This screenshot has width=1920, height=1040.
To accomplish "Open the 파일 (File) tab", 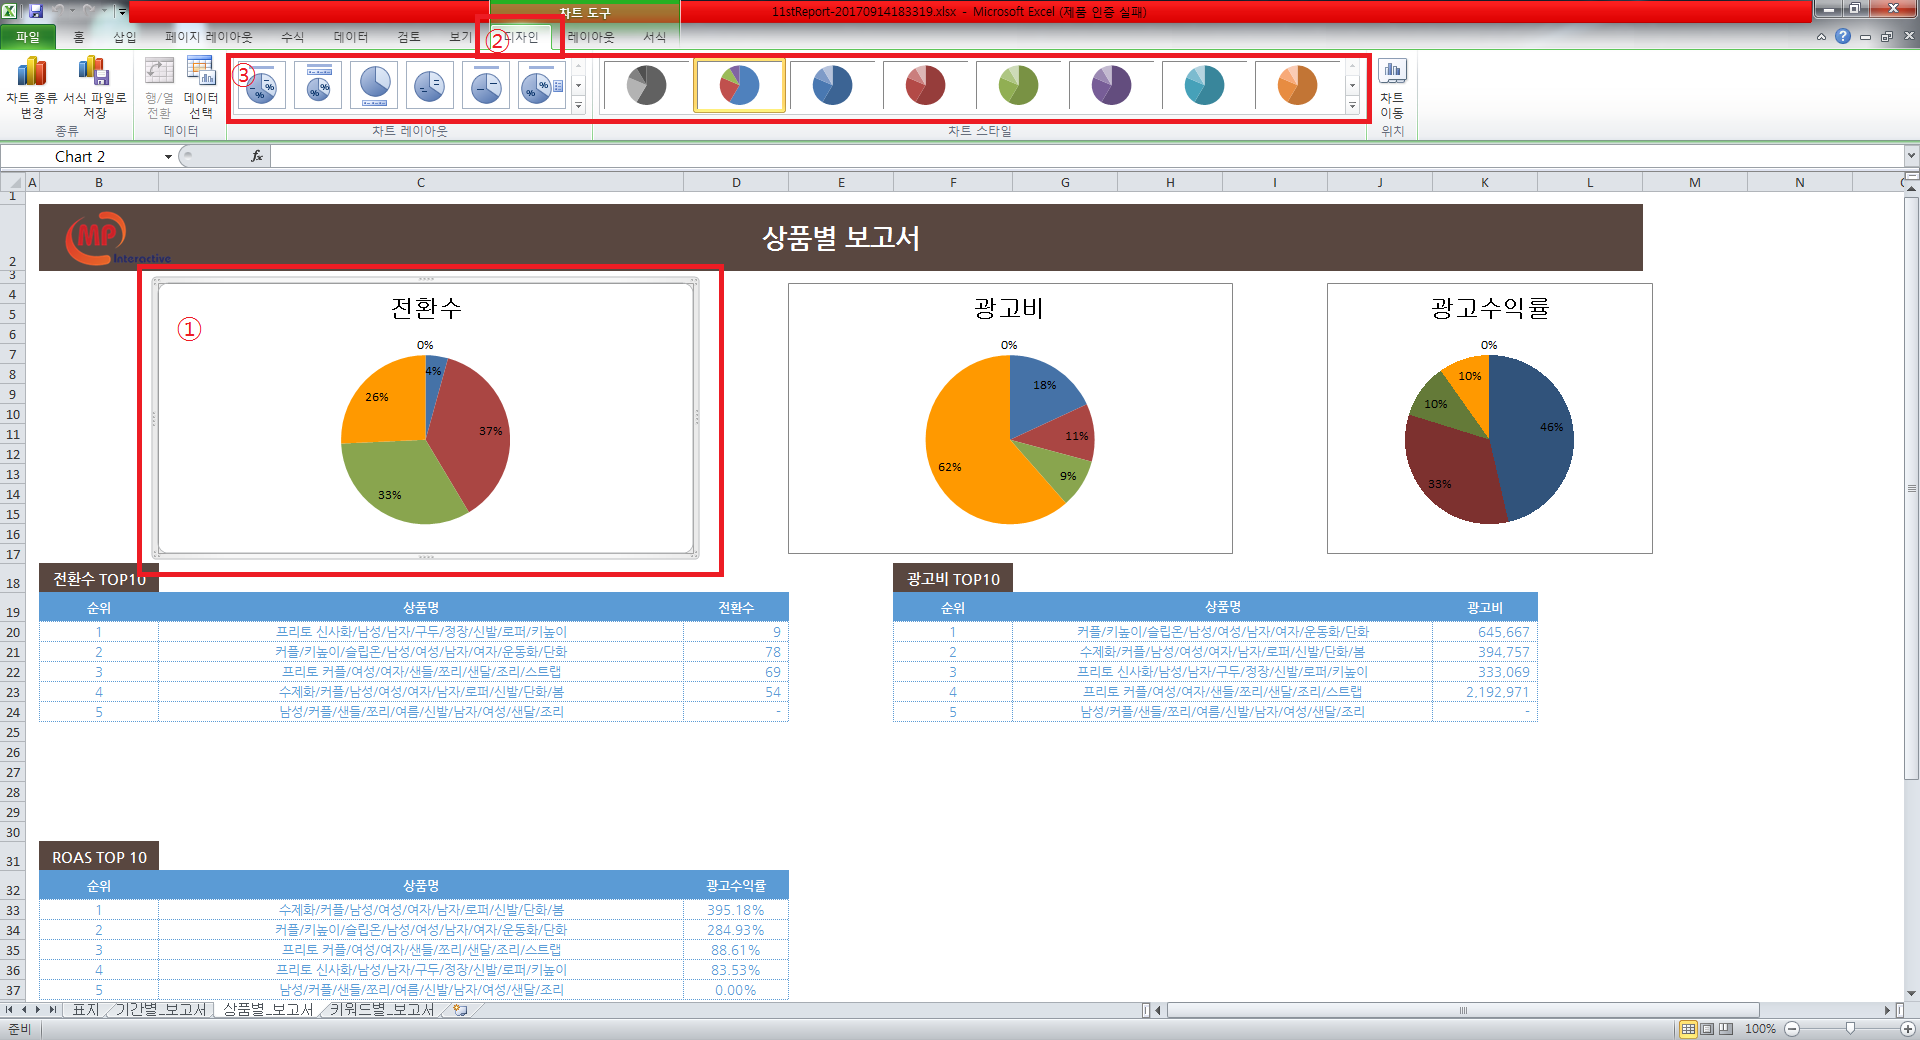I will 28,37.
